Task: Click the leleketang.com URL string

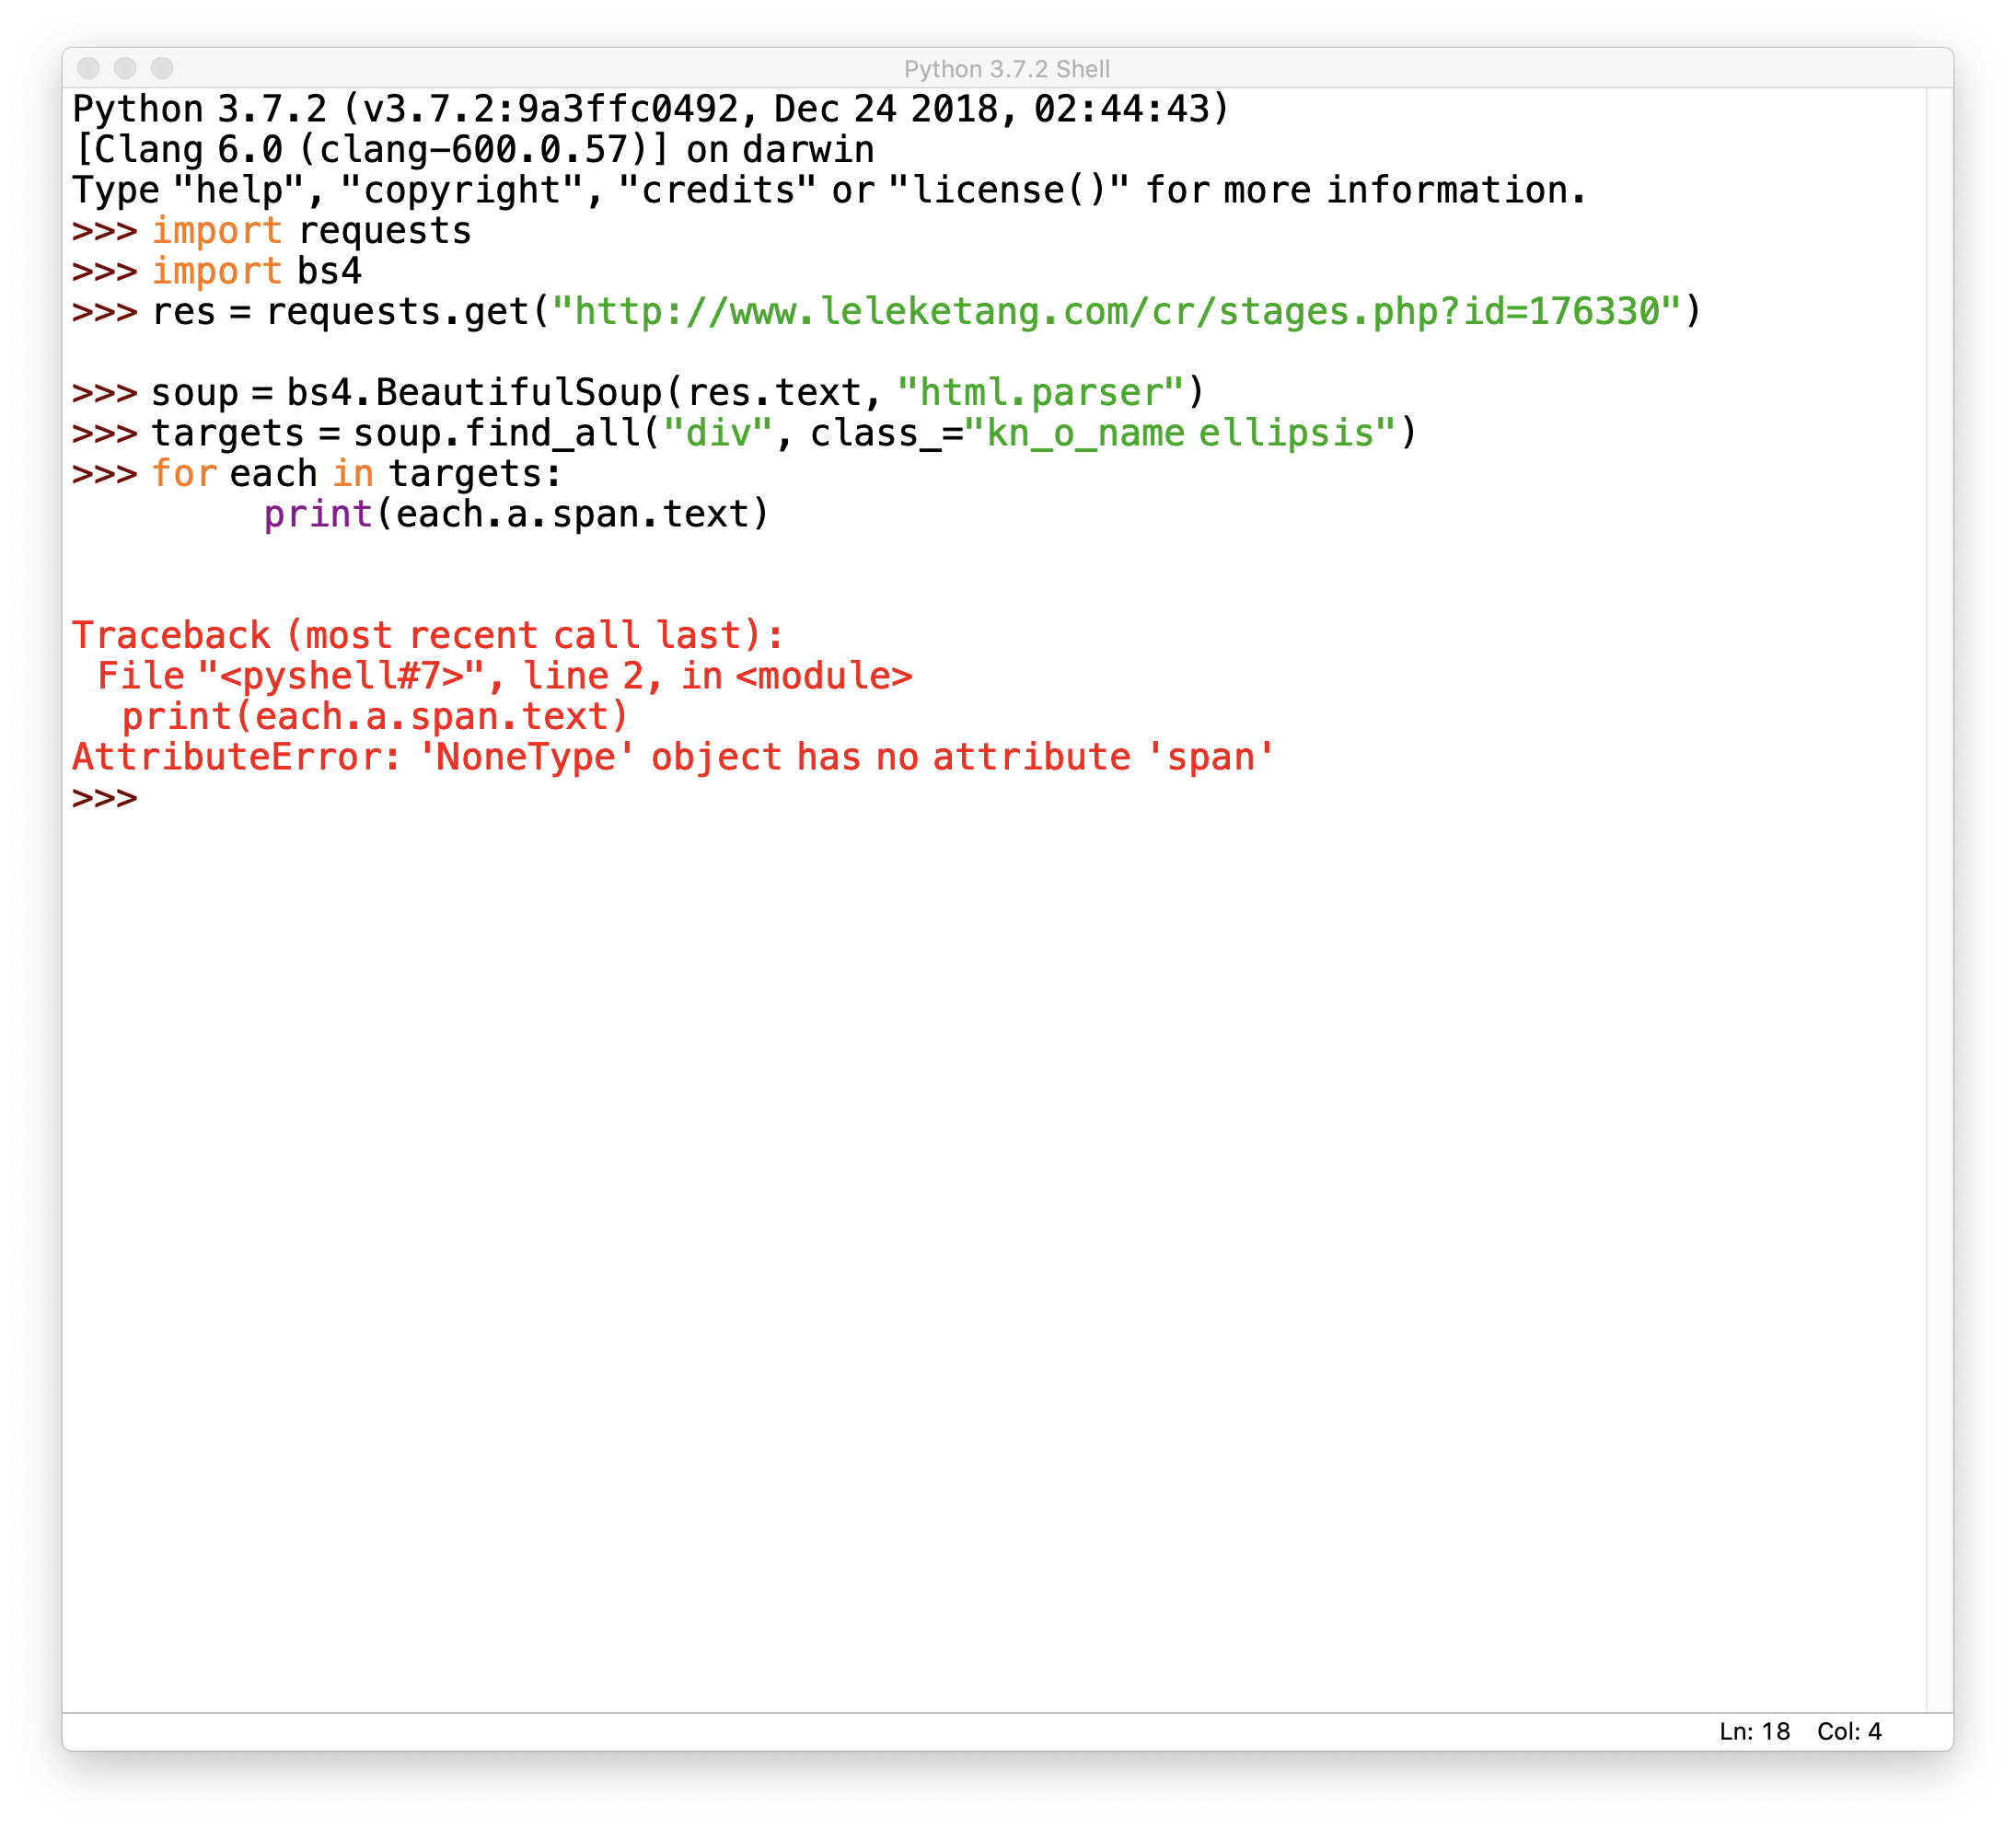Action: coord(1116,312)
